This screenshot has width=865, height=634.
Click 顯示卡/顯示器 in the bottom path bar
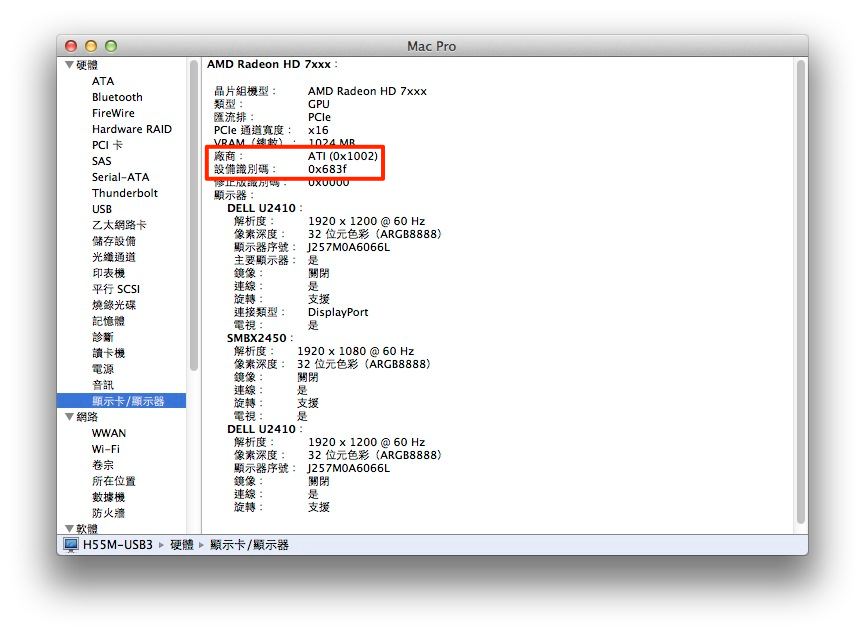click(249, 545)
